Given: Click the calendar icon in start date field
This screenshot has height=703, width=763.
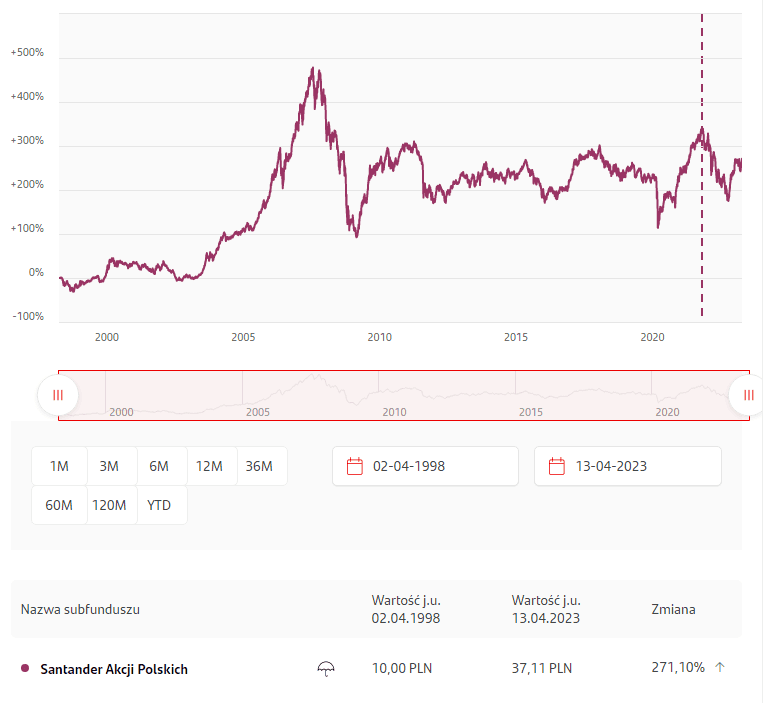Looking at the screenshot, I should [354, 466].
